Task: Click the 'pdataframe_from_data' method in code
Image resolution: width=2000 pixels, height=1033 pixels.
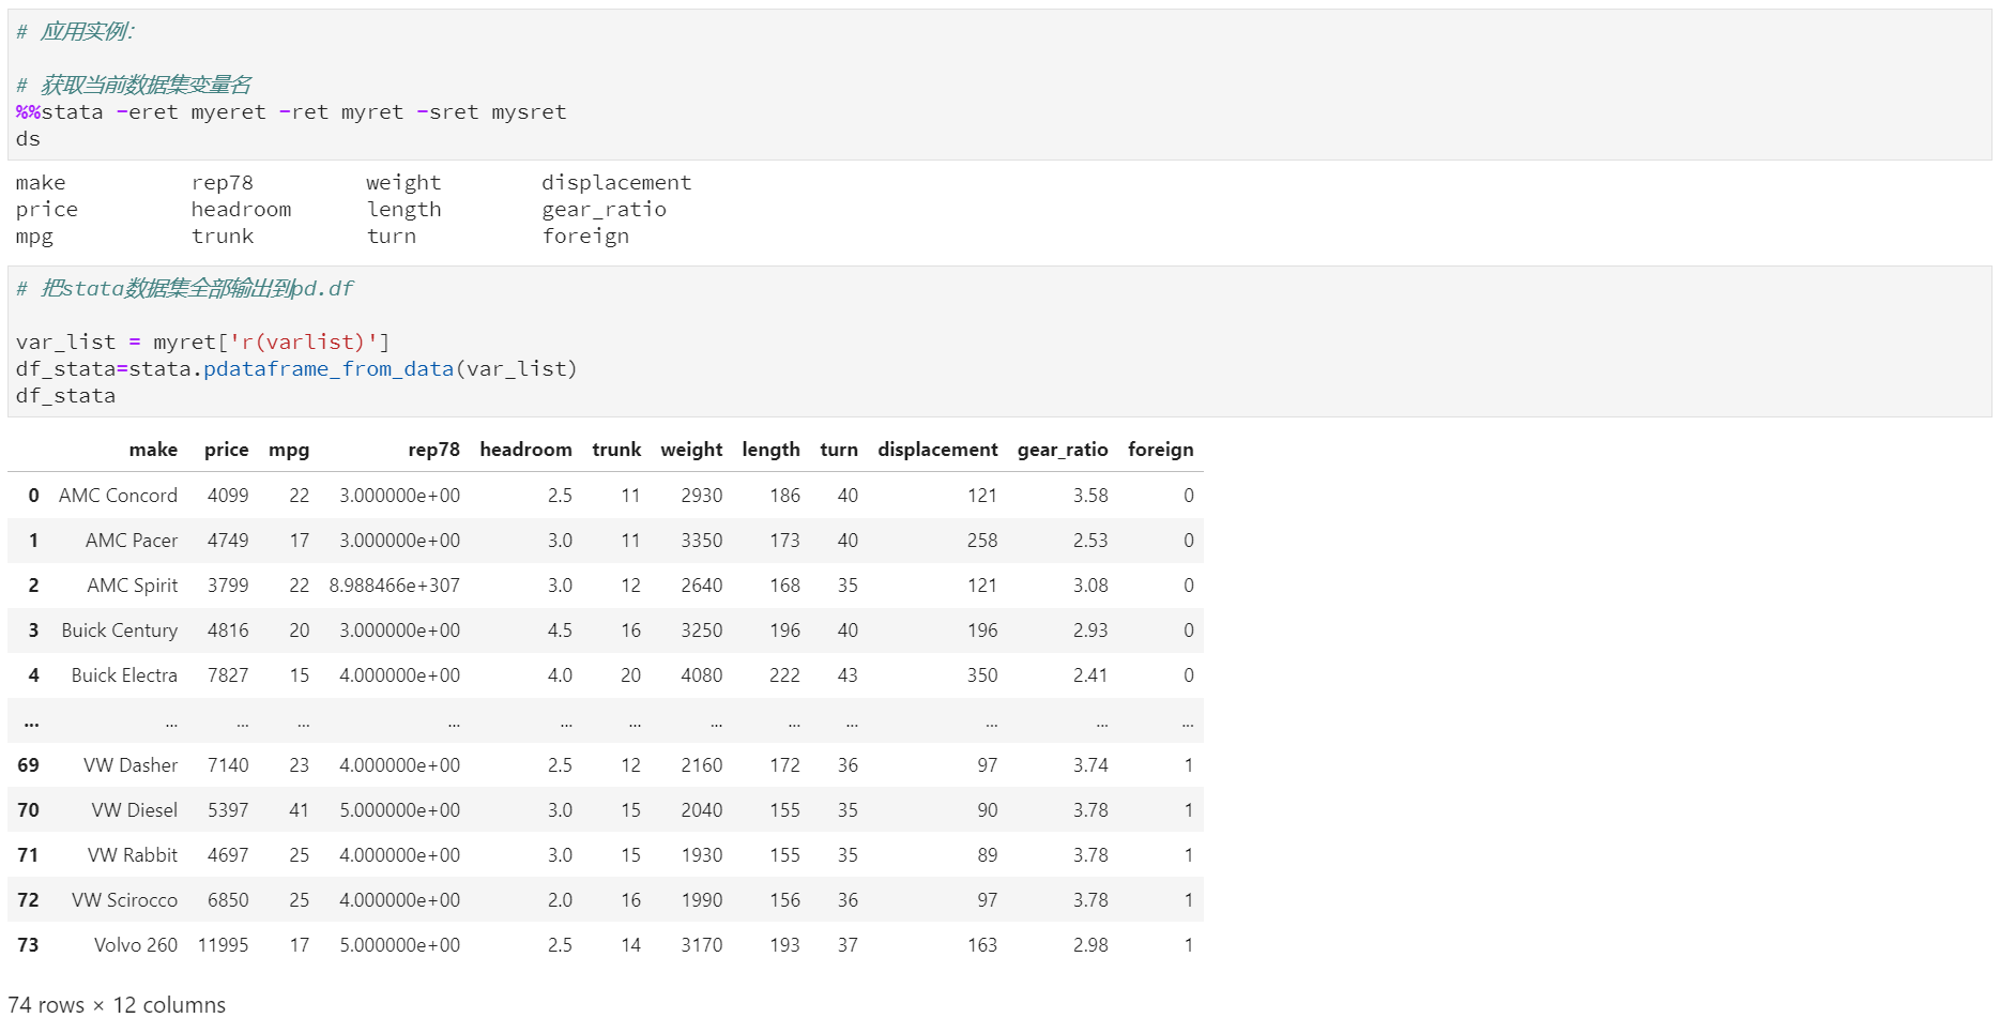Action: pyautogui.click(x=328, y=369)
